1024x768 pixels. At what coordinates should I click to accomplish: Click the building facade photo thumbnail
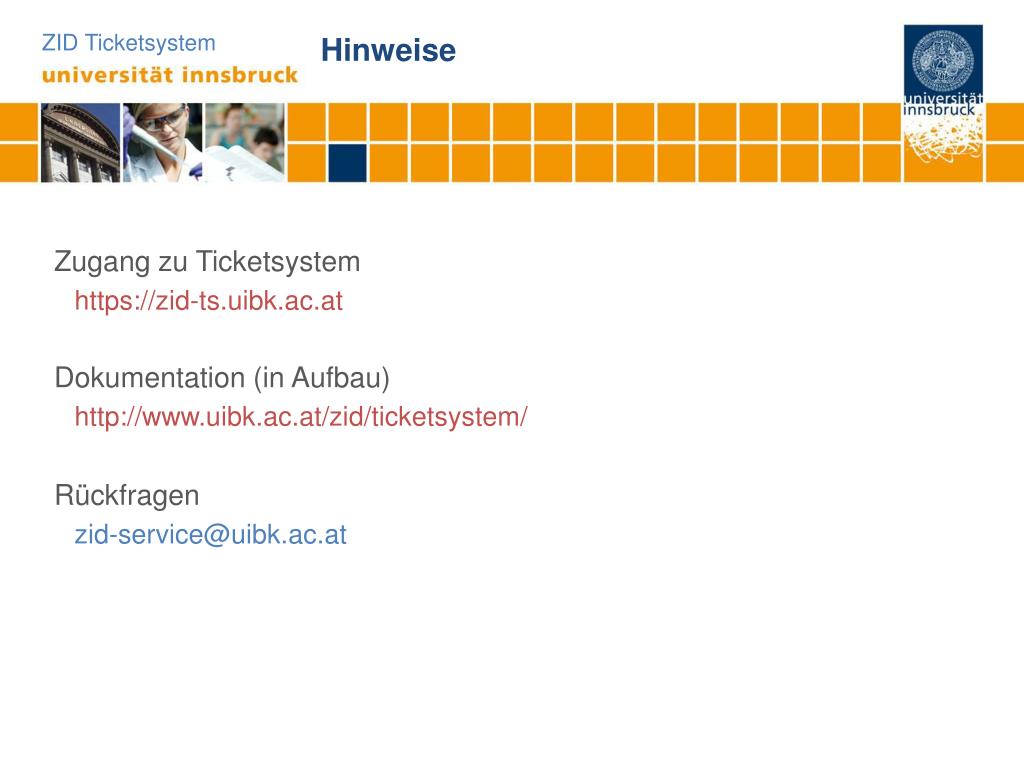tap(80, 142)
